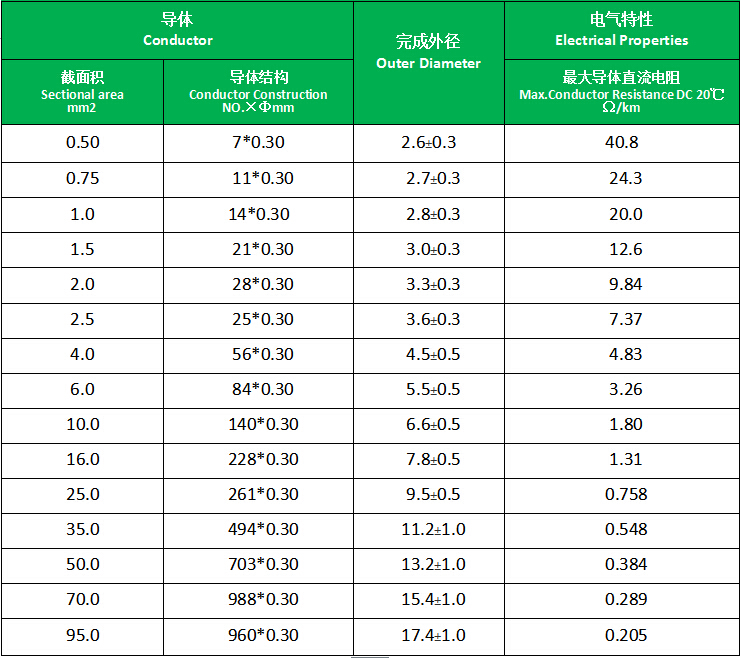This screenshot has width=741, height=658.
Task: Select the Sectional area mm2 subheader
Action: click(x=82, y=92)
